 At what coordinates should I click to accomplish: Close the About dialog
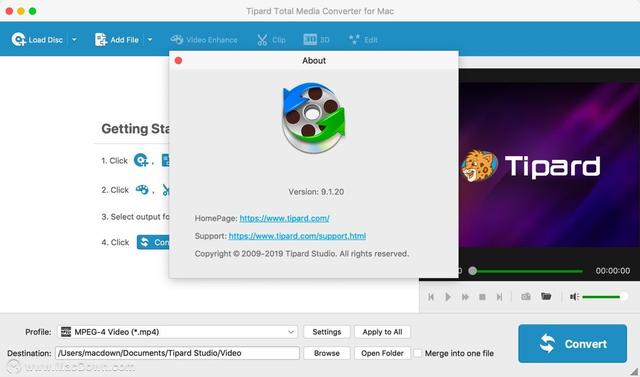coord(178,60)
